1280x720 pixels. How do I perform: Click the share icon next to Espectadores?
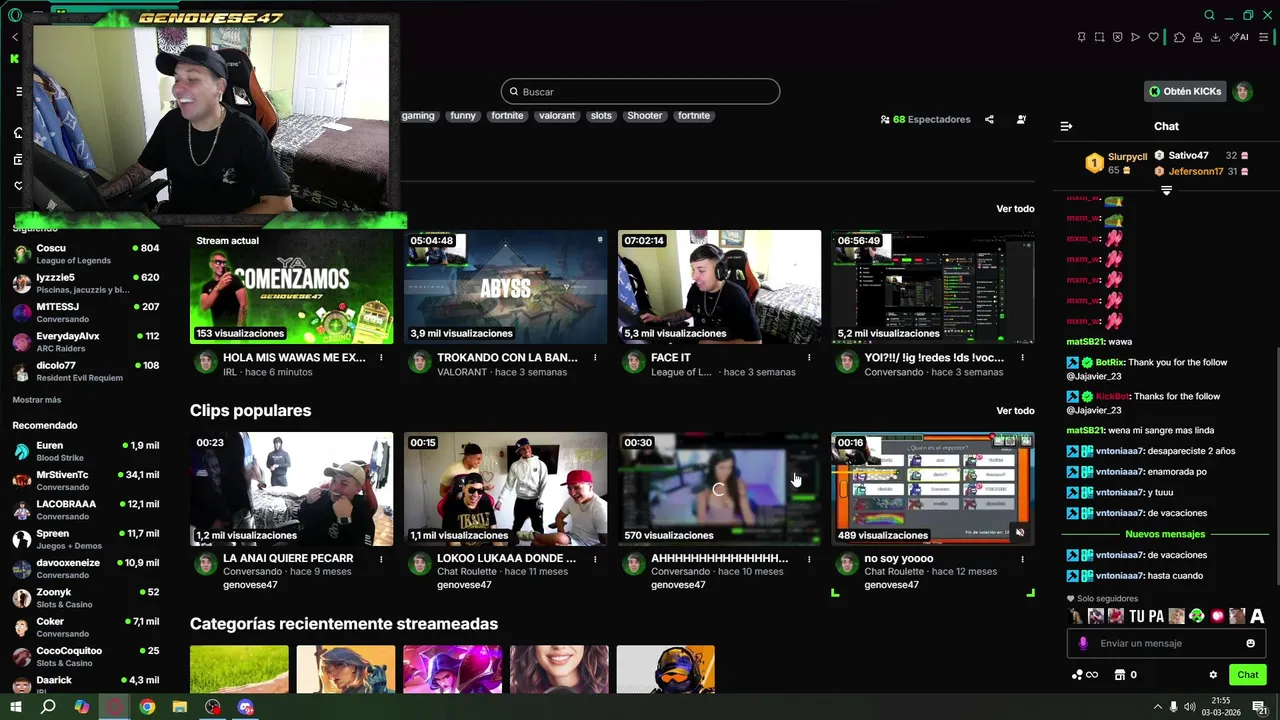click(989, 119)
